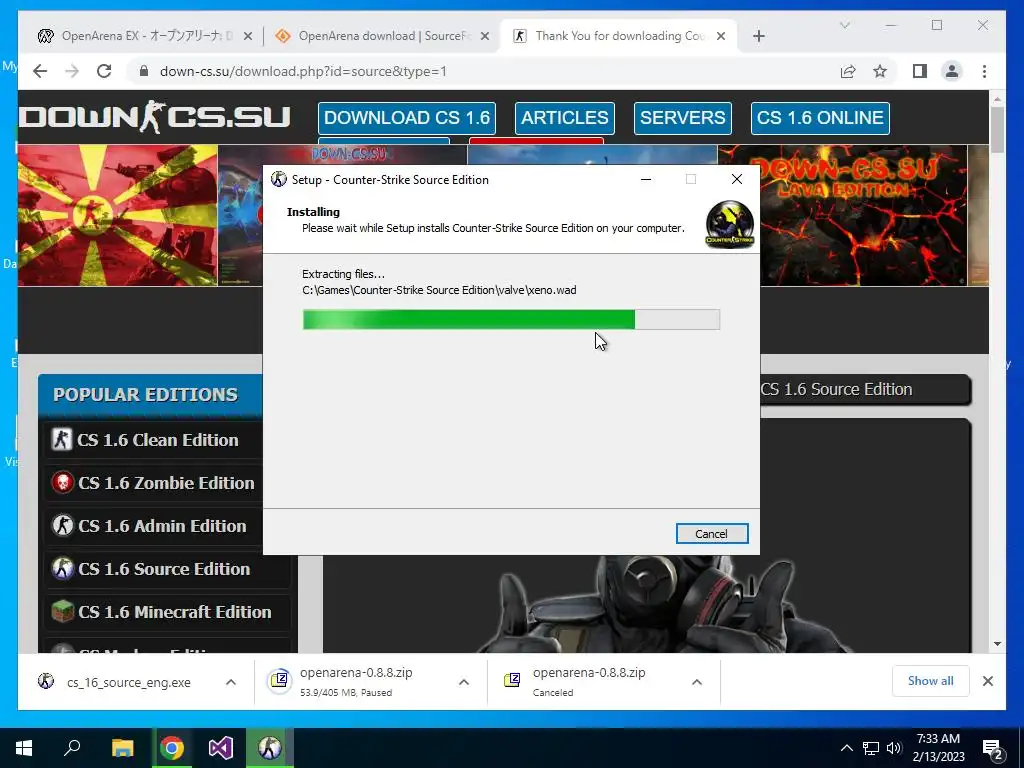The height and width of the screenshot is (768, 1024).
Task: Click the padlock site info icon
Action: click(144, 71)
